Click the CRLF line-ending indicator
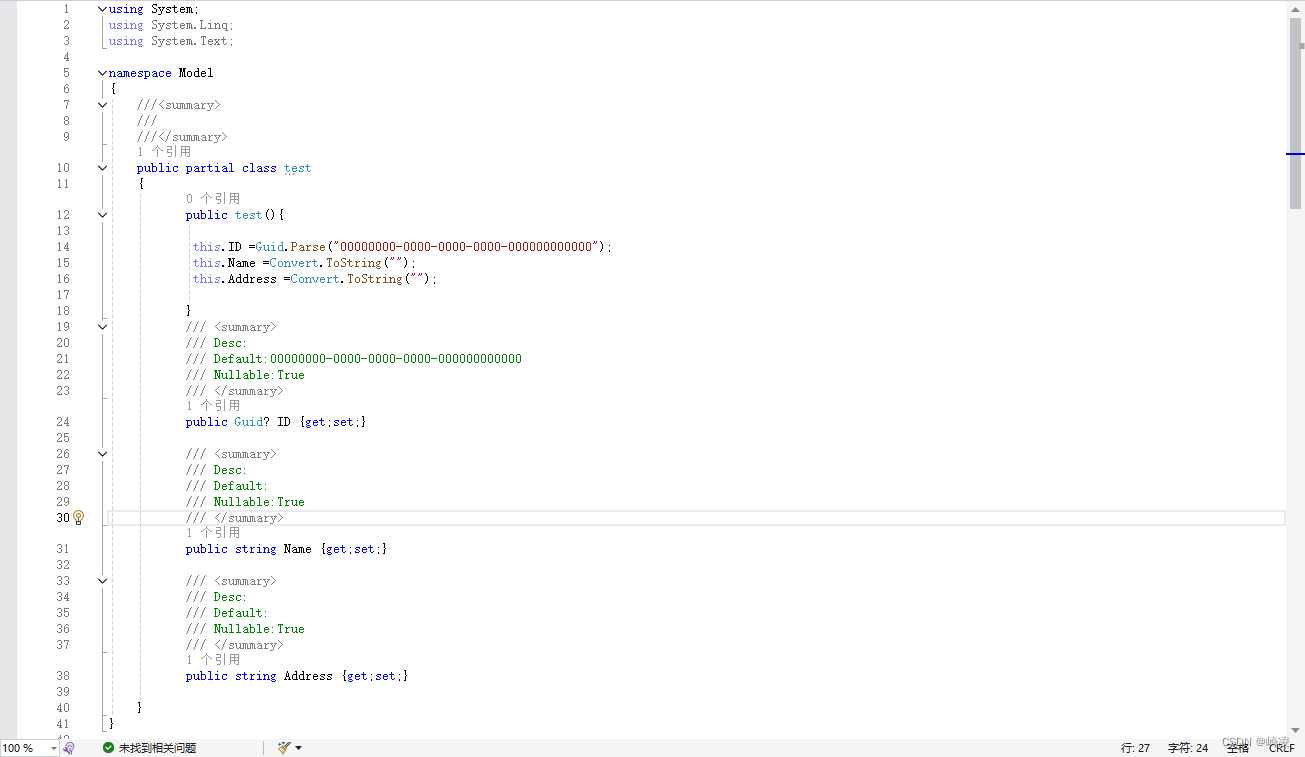Screen dimensions: 1305x757 1281,747
